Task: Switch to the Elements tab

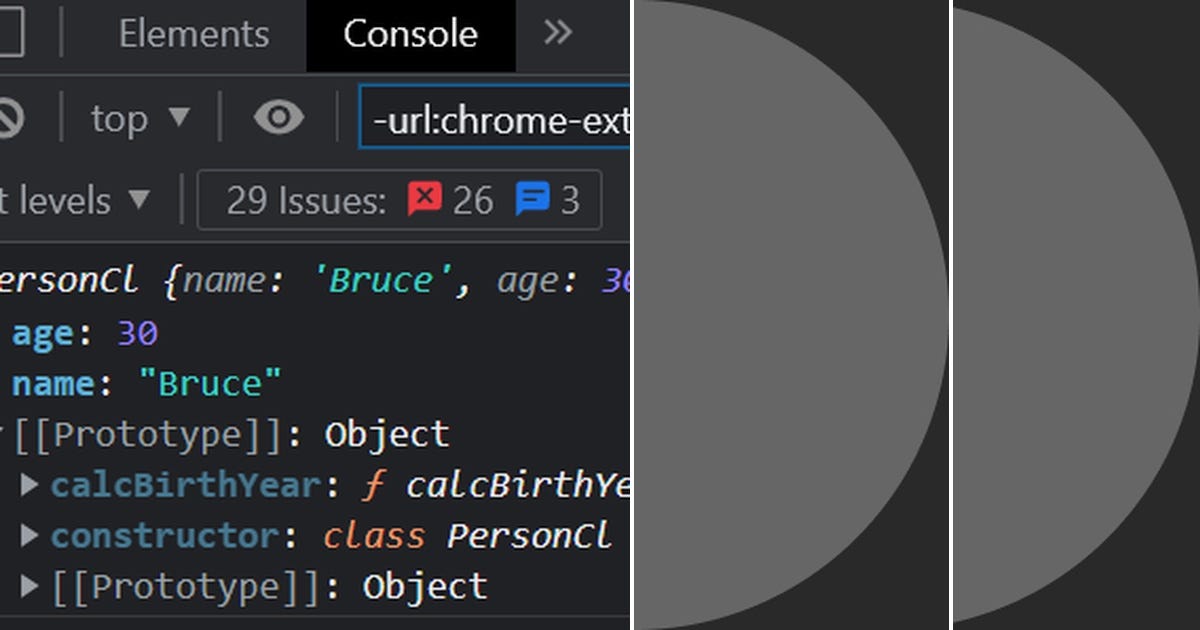Action: (193, 33)
